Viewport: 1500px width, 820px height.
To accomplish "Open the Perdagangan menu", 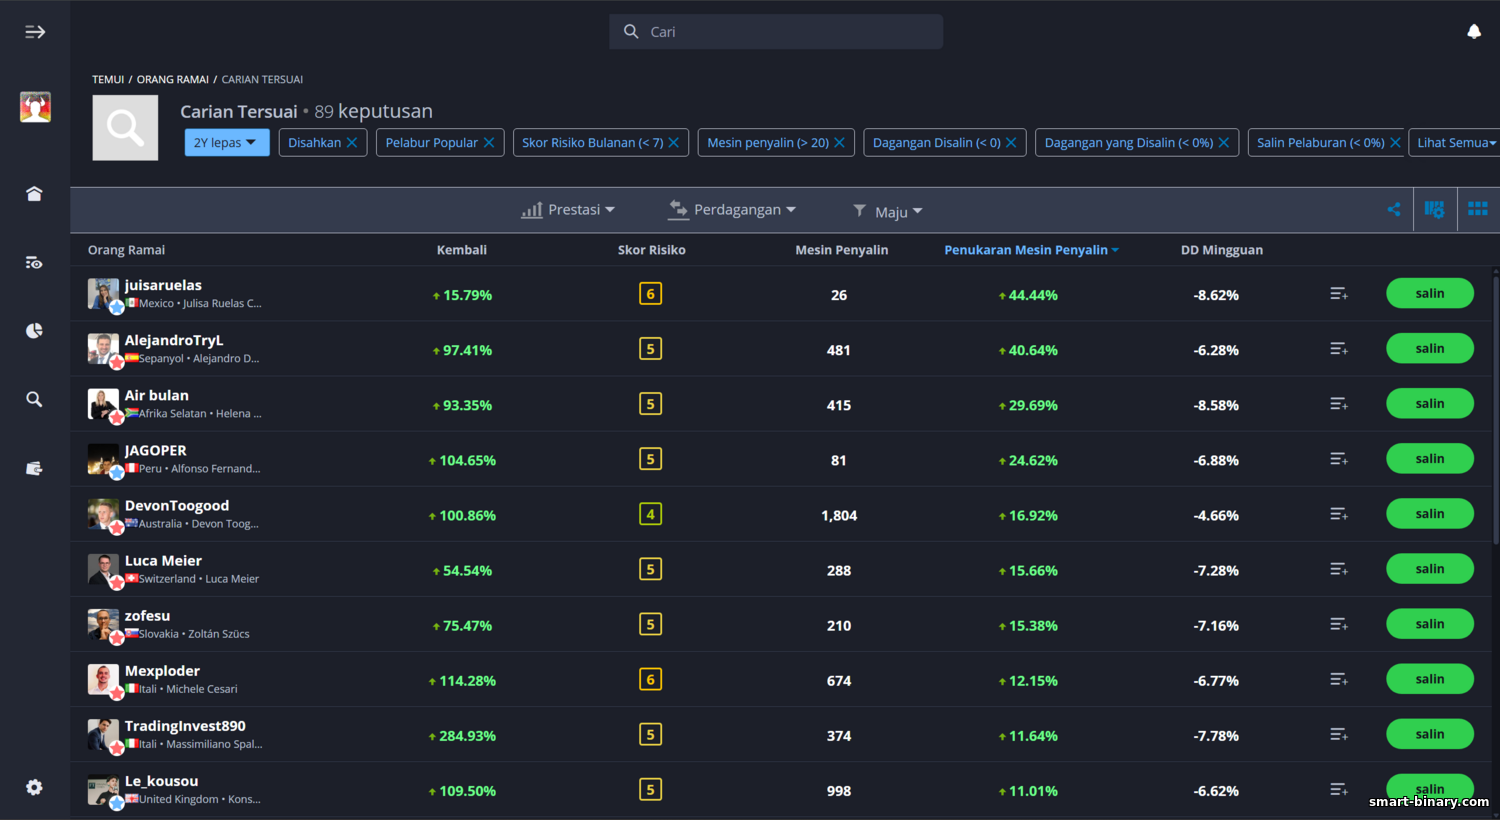I will coord(732,210).
